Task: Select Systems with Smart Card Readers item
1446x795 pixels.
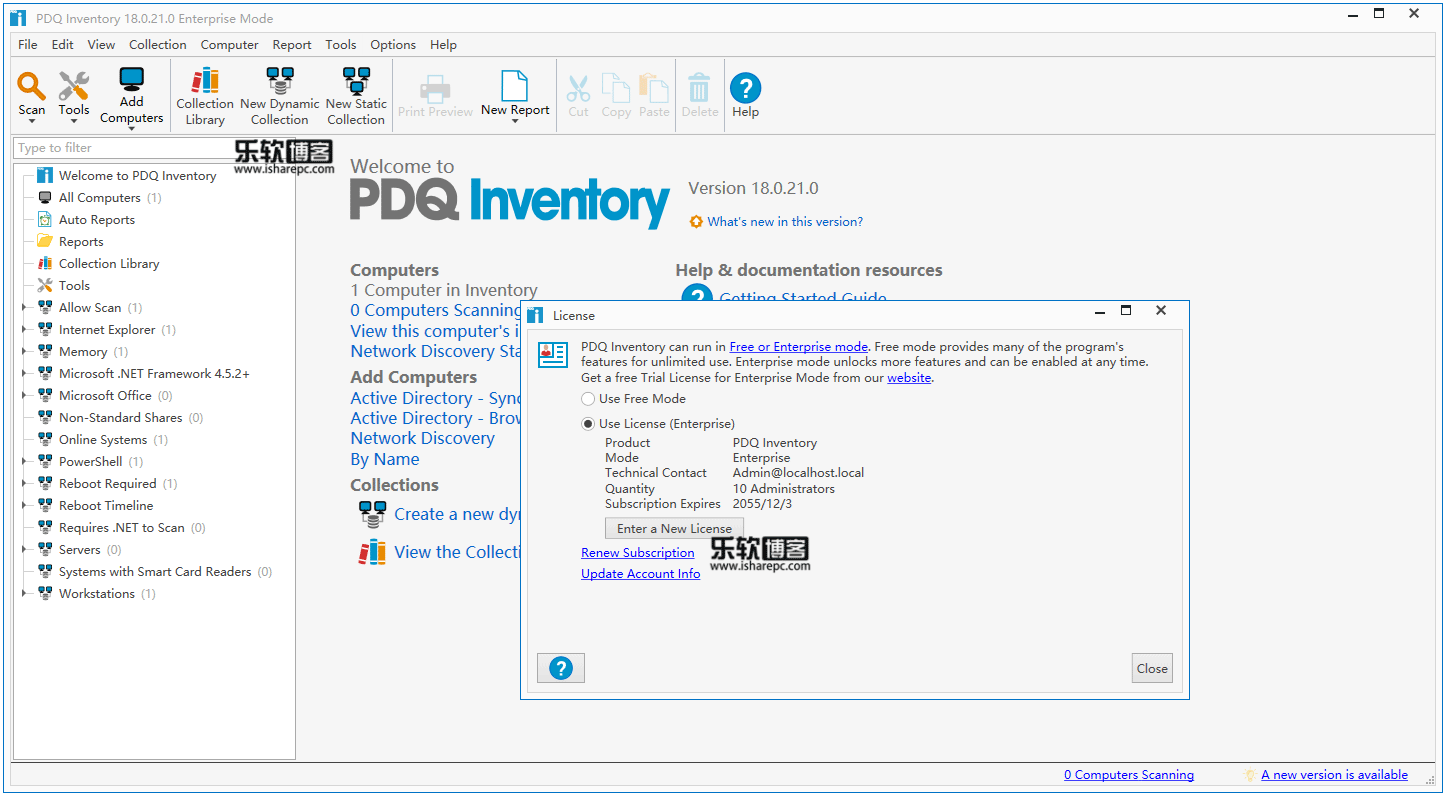Action: [x=155, y=572]
